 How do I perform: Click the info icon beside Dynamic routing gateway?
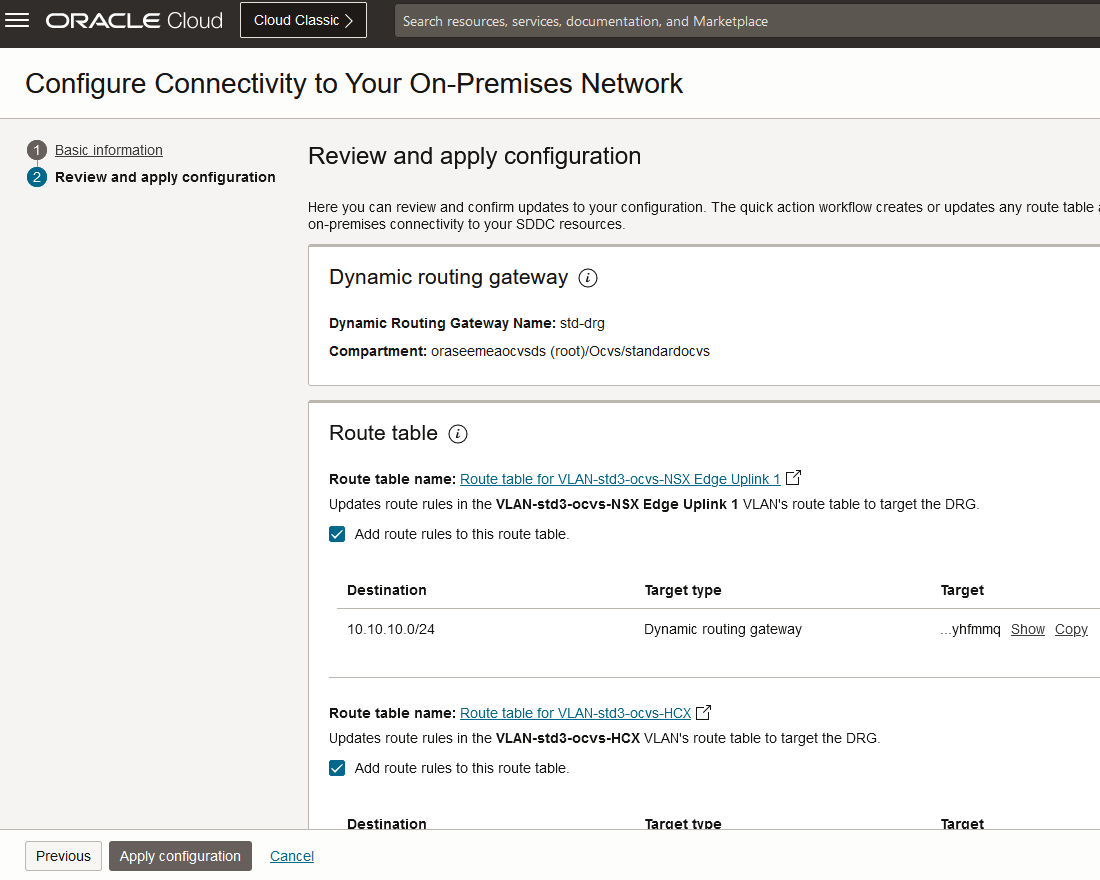click(589, 278)
